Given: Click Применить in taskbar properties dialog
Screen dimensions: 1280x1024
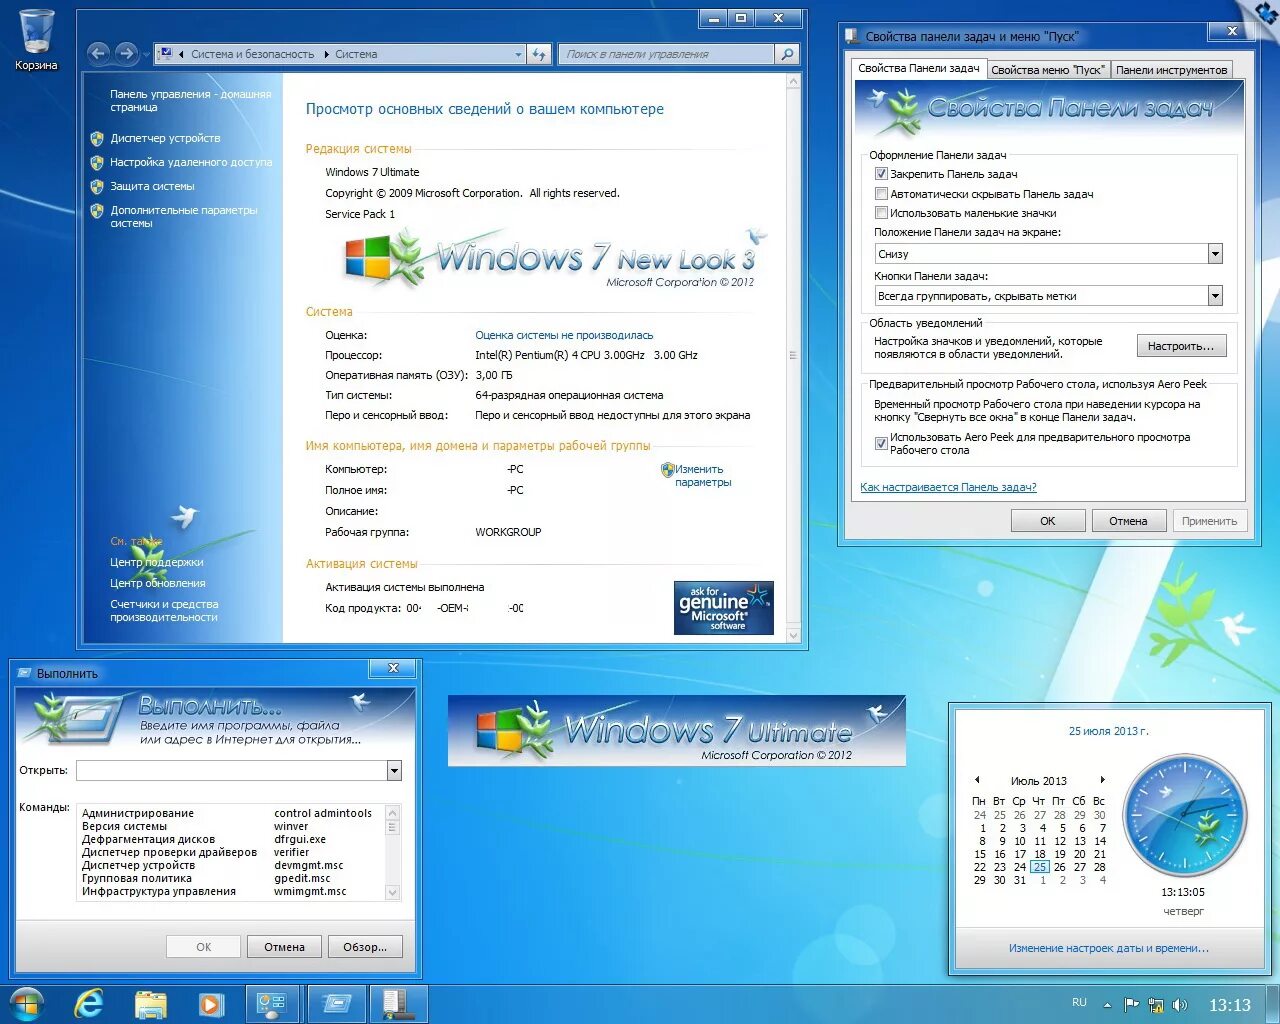Looking at the screenshot, I should (x=1209, y=521).
